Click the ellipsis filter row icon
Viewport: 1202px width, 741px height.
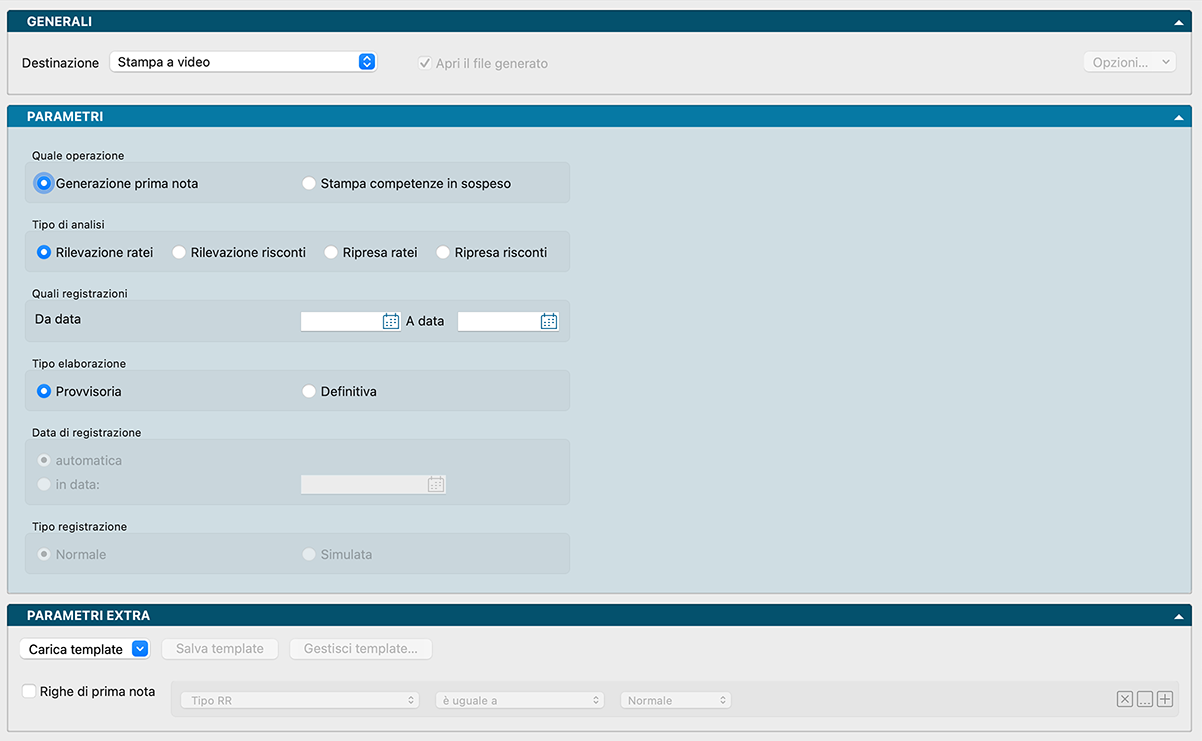point(1145,700)
